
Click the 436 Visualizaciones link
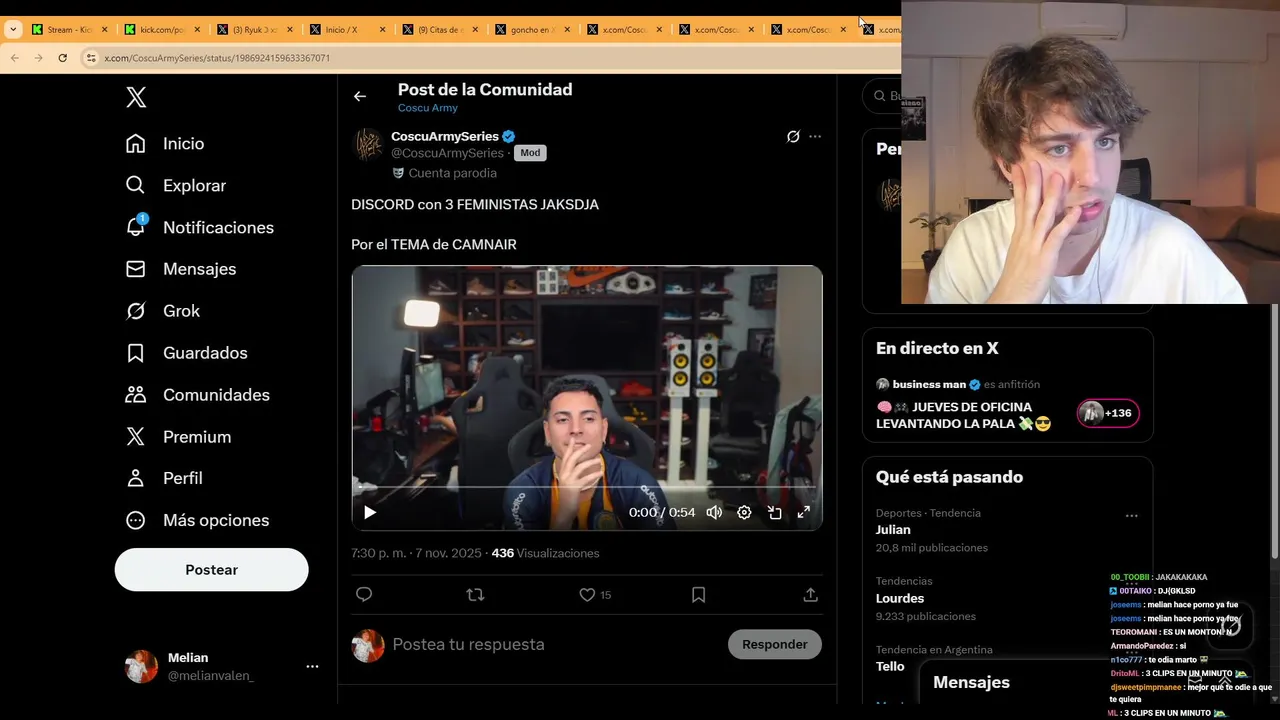[546, 553]
